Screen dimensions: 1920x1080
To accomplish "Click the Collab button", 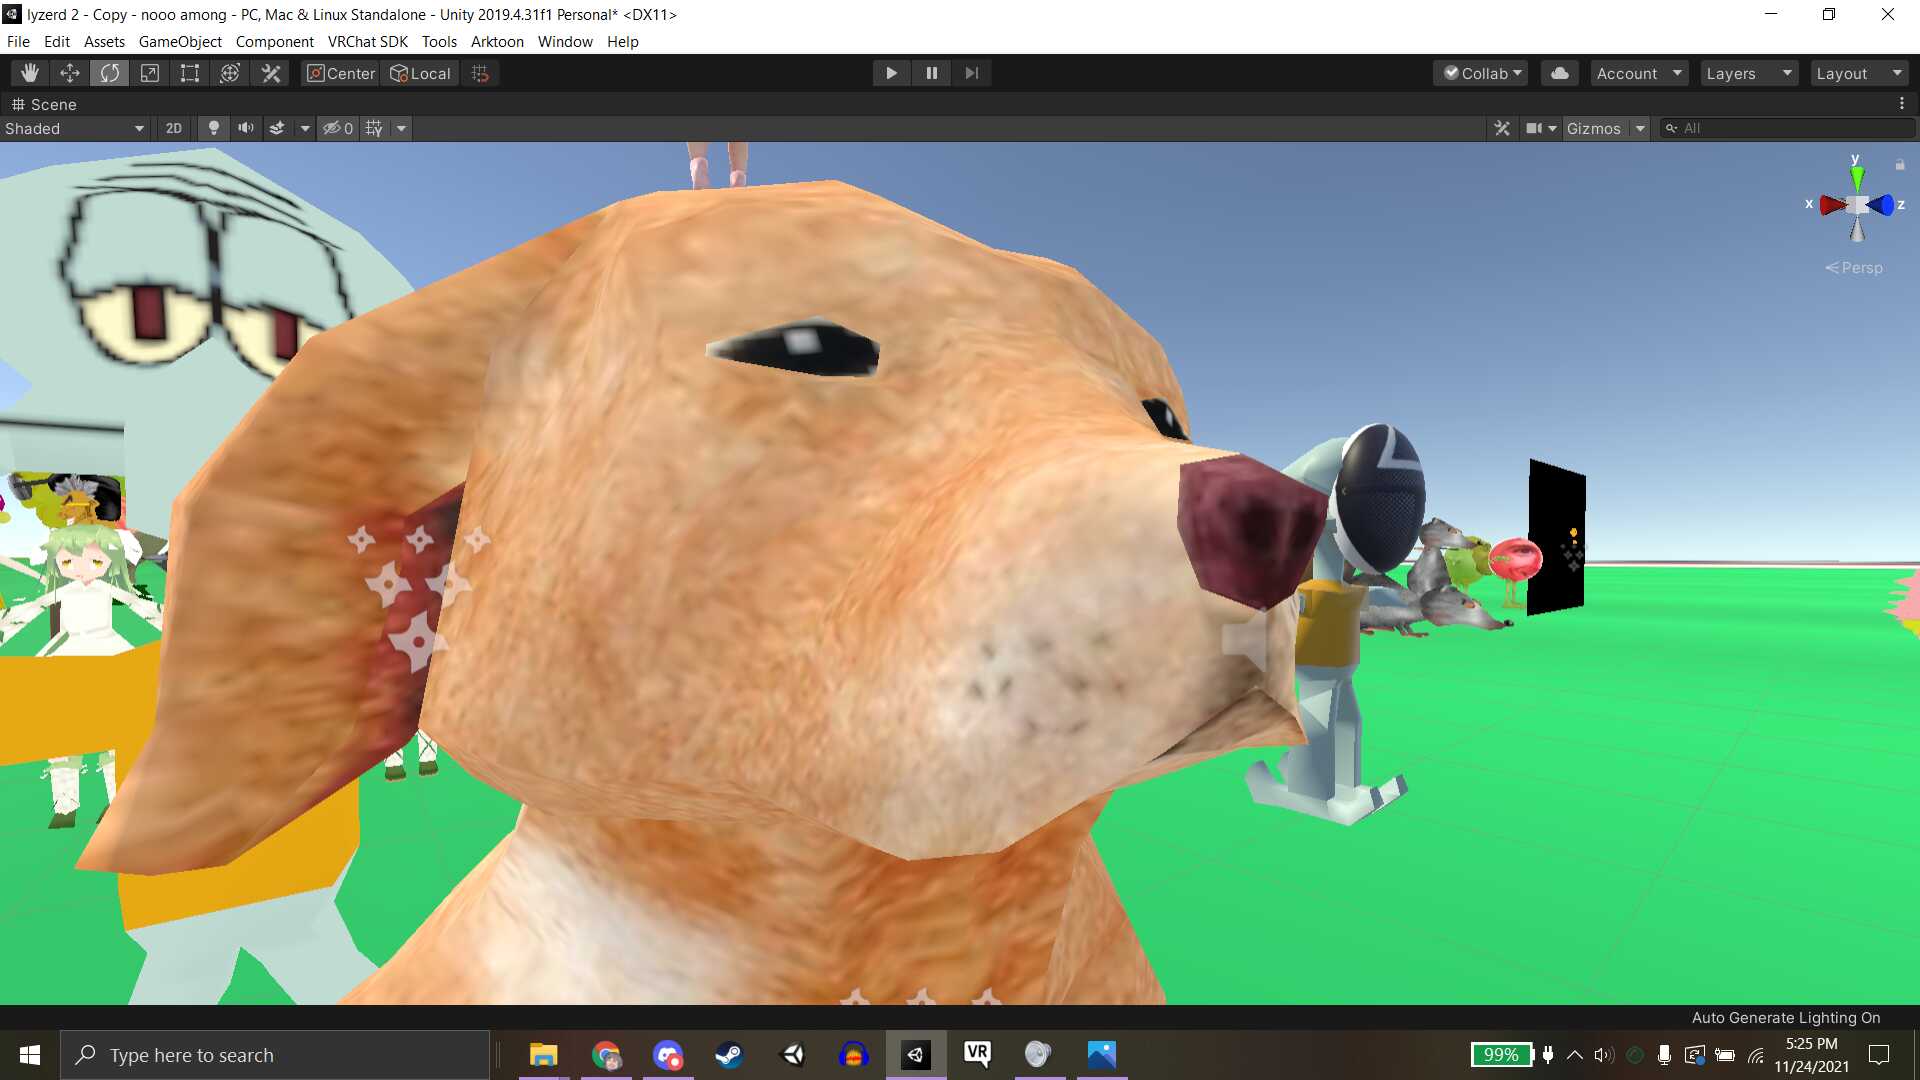I will click(1482, 73).
